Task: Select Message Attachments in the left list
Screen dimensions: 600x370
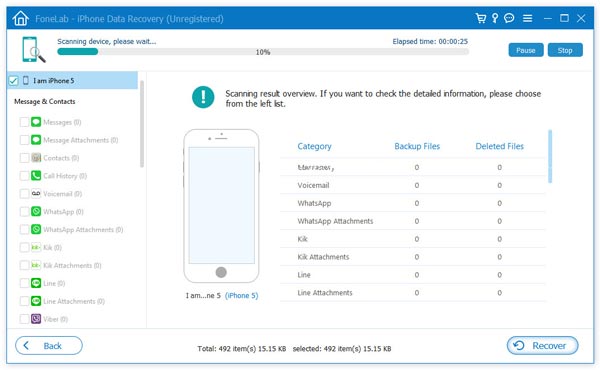Action: (80, 140)
